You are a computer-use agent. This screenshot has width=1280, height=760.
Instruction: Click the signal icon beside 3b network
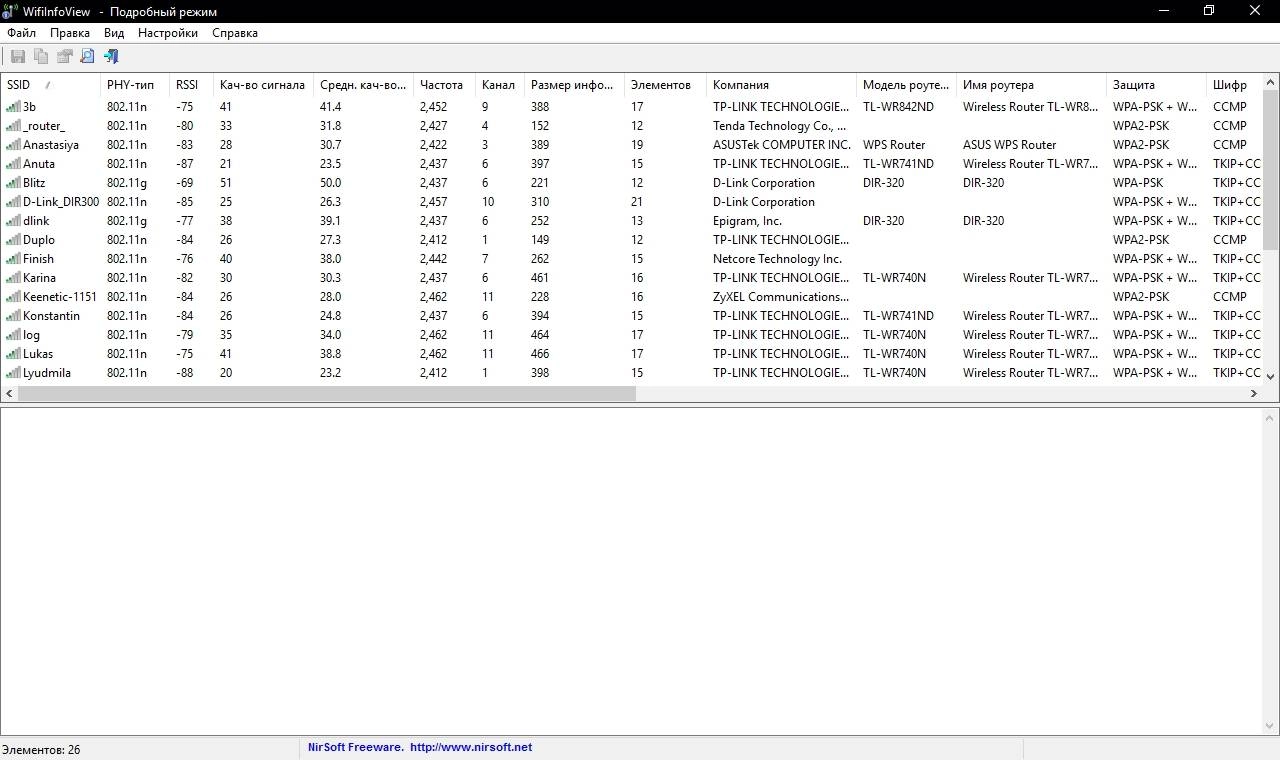tap(13, 107)
